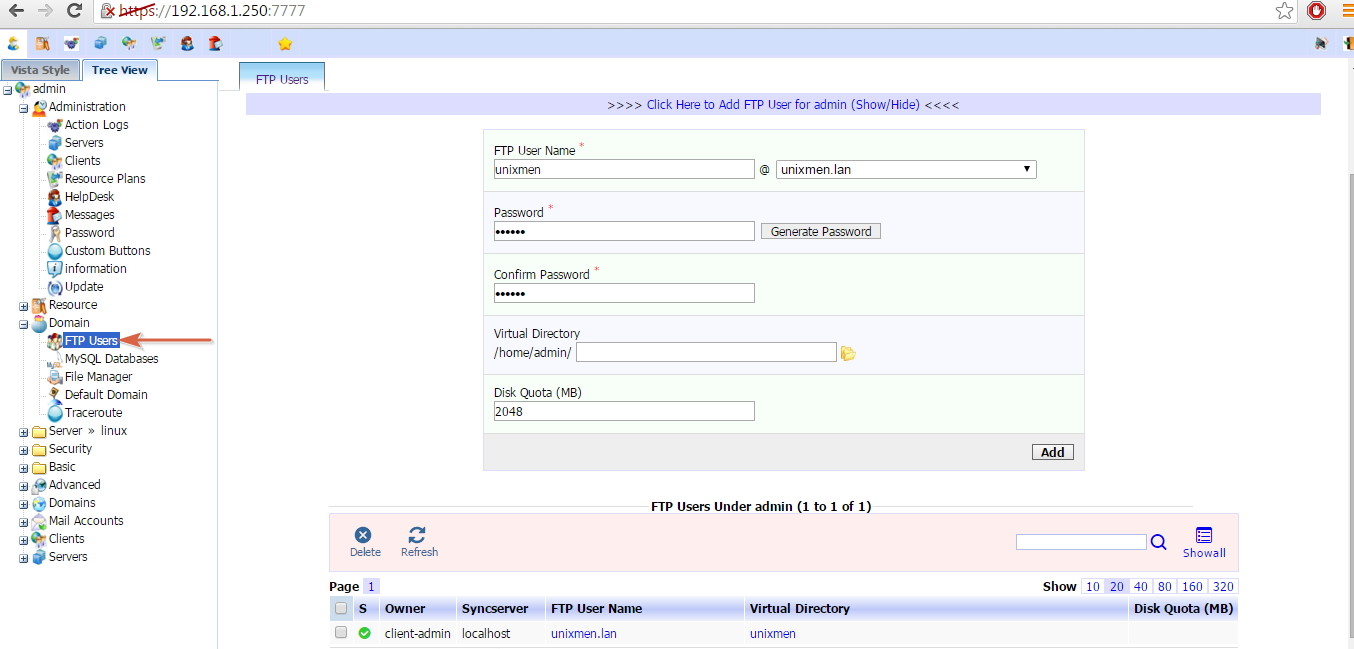
Task: Click the Generate Password button
Action: (821, 231)
